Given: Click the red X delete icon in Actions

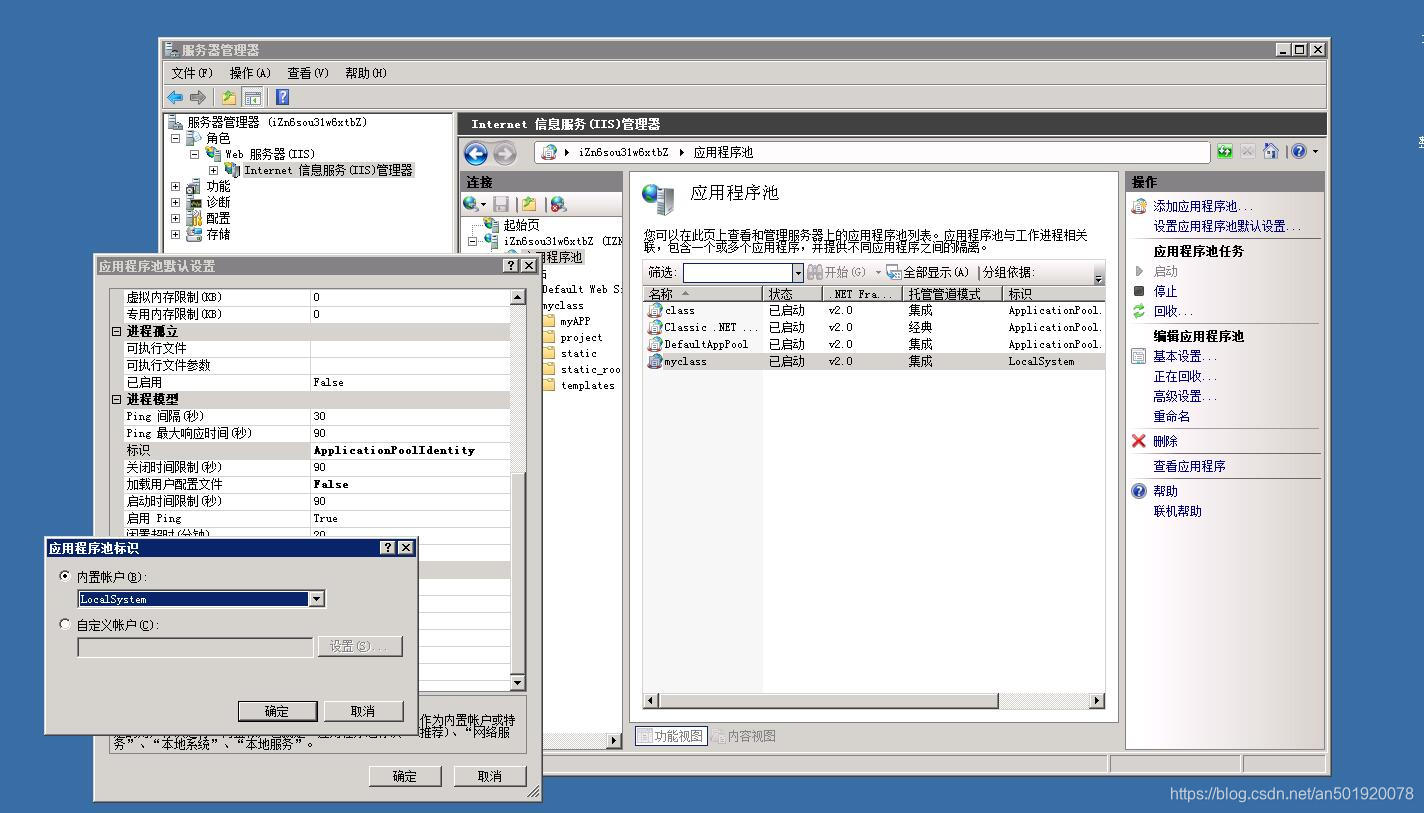Looking at the screenshot, I should 1139,441.
